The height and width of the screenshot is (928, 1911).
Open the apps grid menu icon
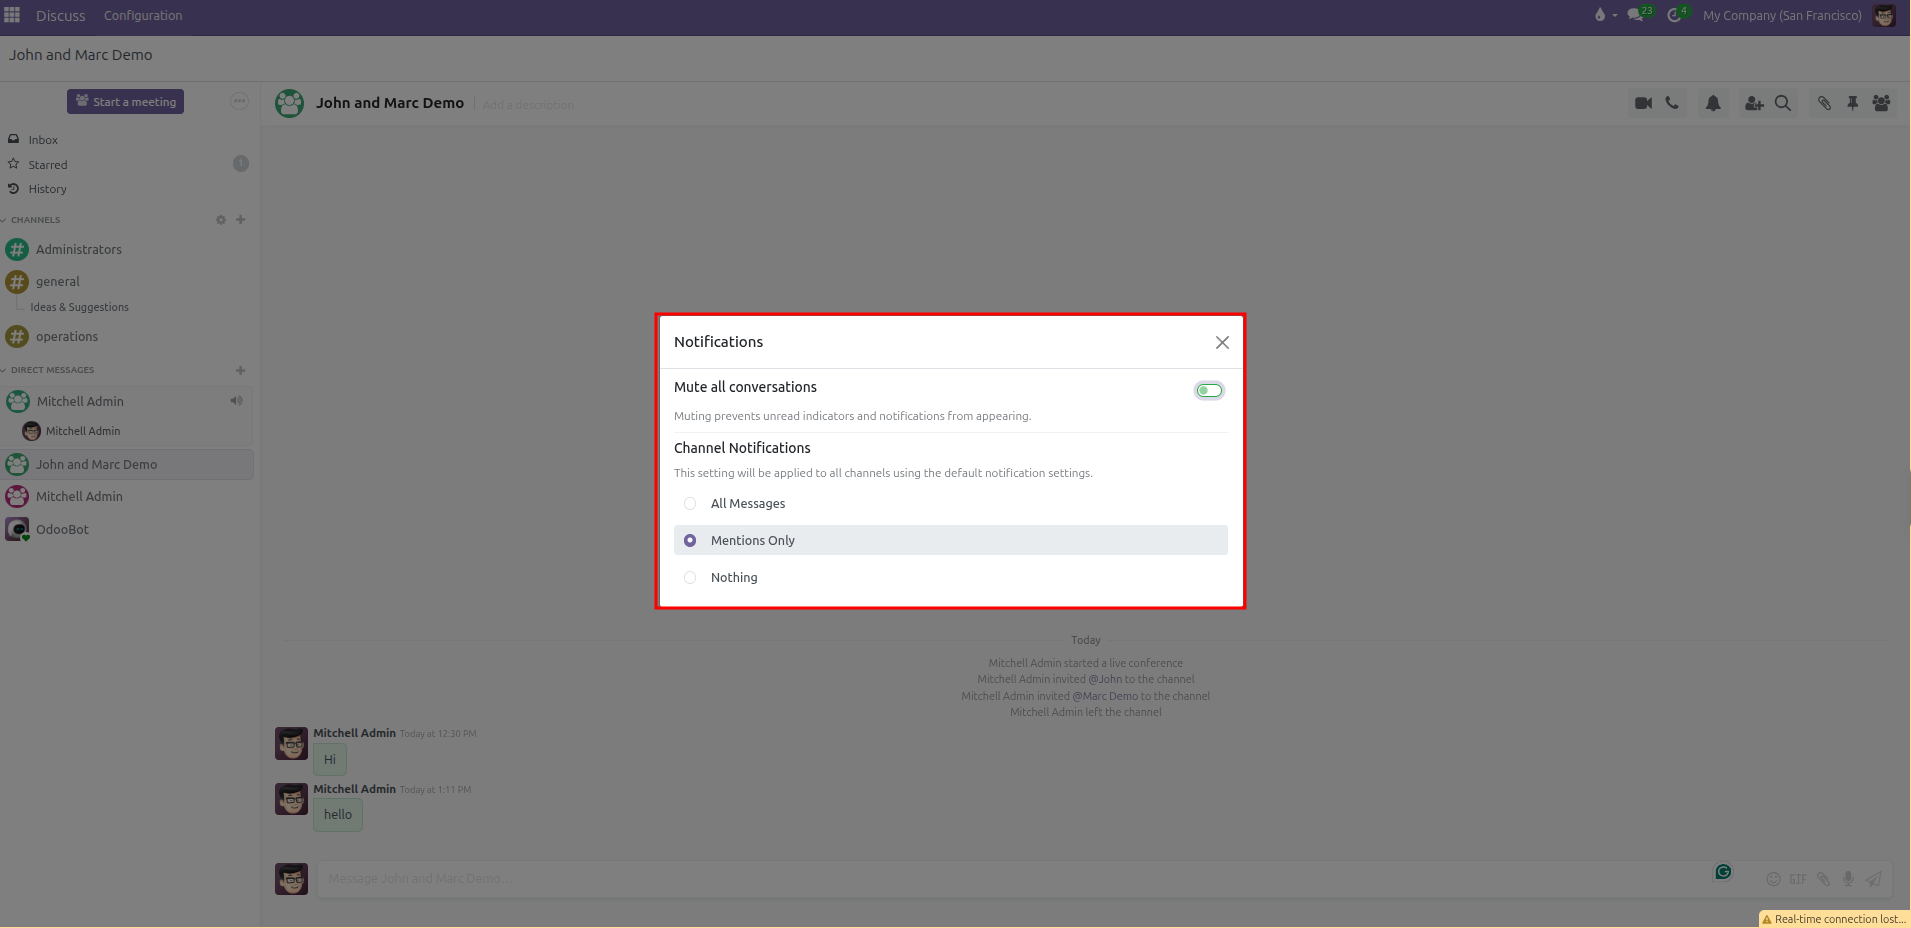point(12,15)
